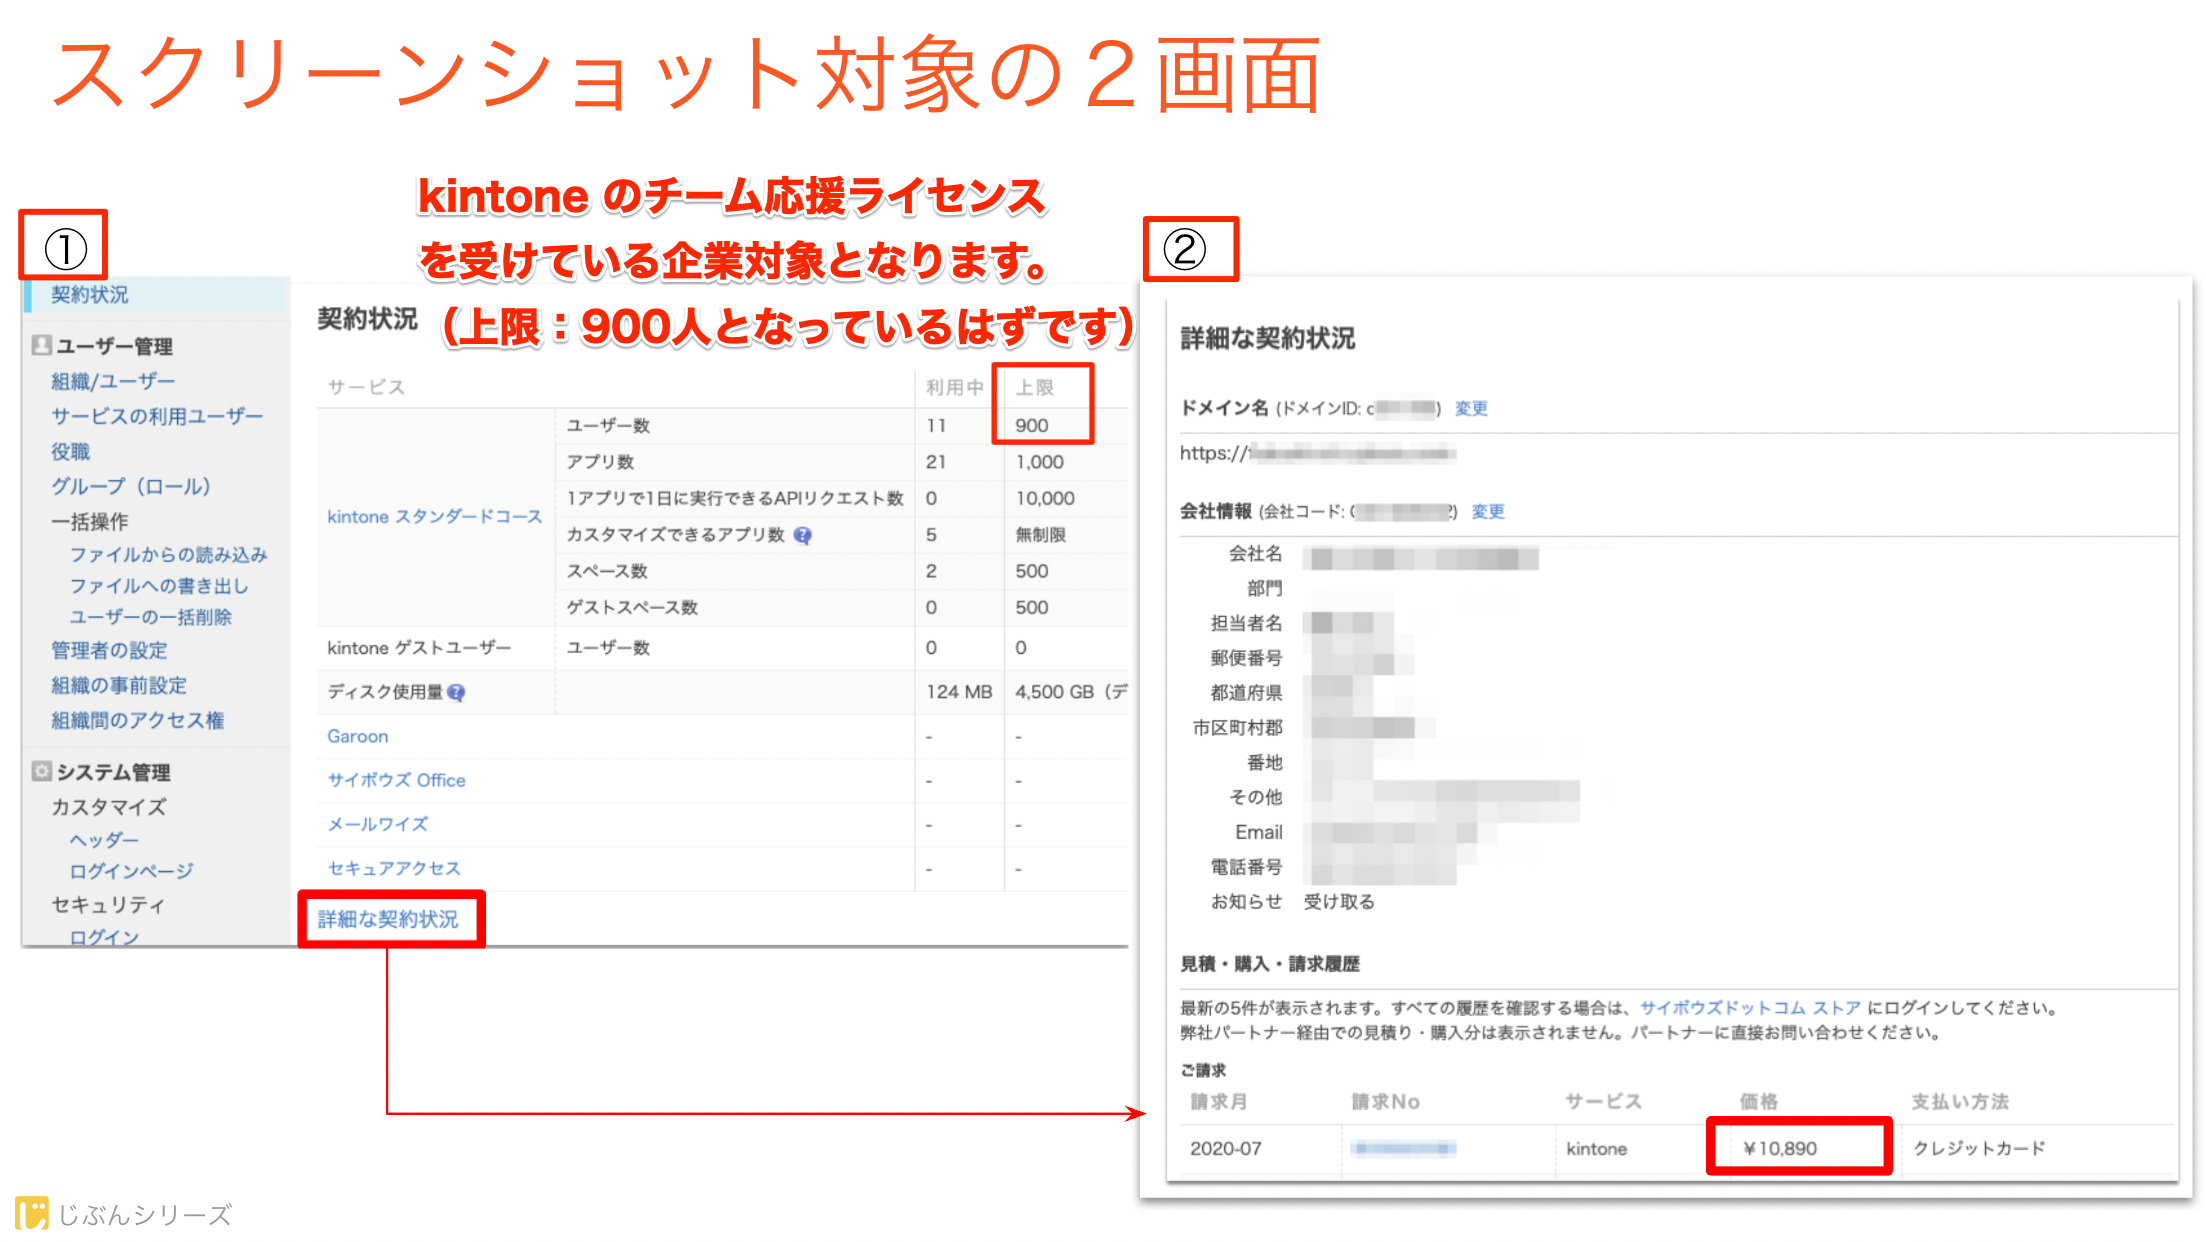Open 組織間のアクセス権 link

click(x=137, y=720)
